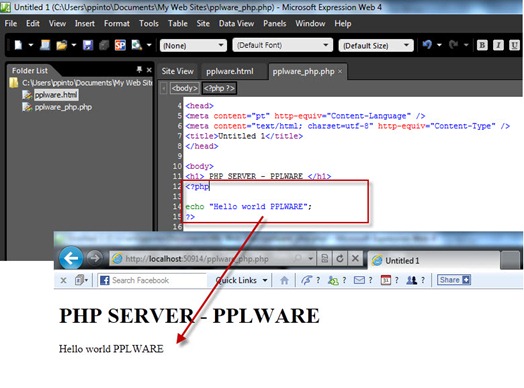Switch to the pplware.html tab

(x=230, y=72)
